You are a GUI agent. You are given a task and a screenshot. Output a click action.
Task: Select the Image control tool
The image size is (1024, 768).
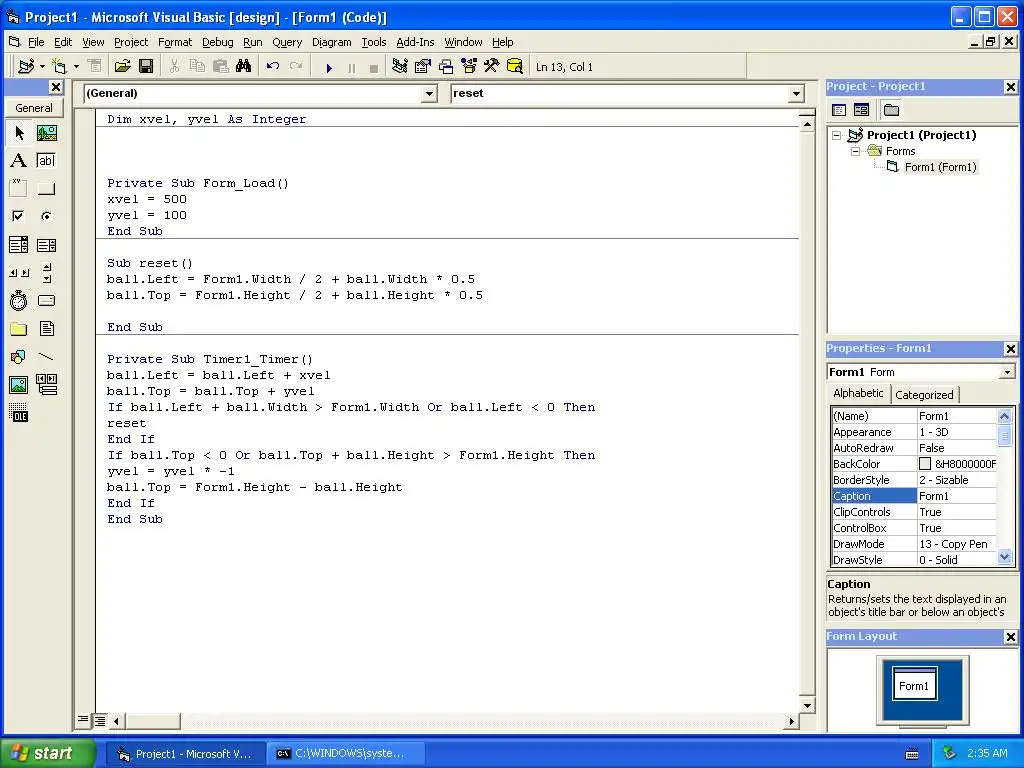click(x=19, y=385)
